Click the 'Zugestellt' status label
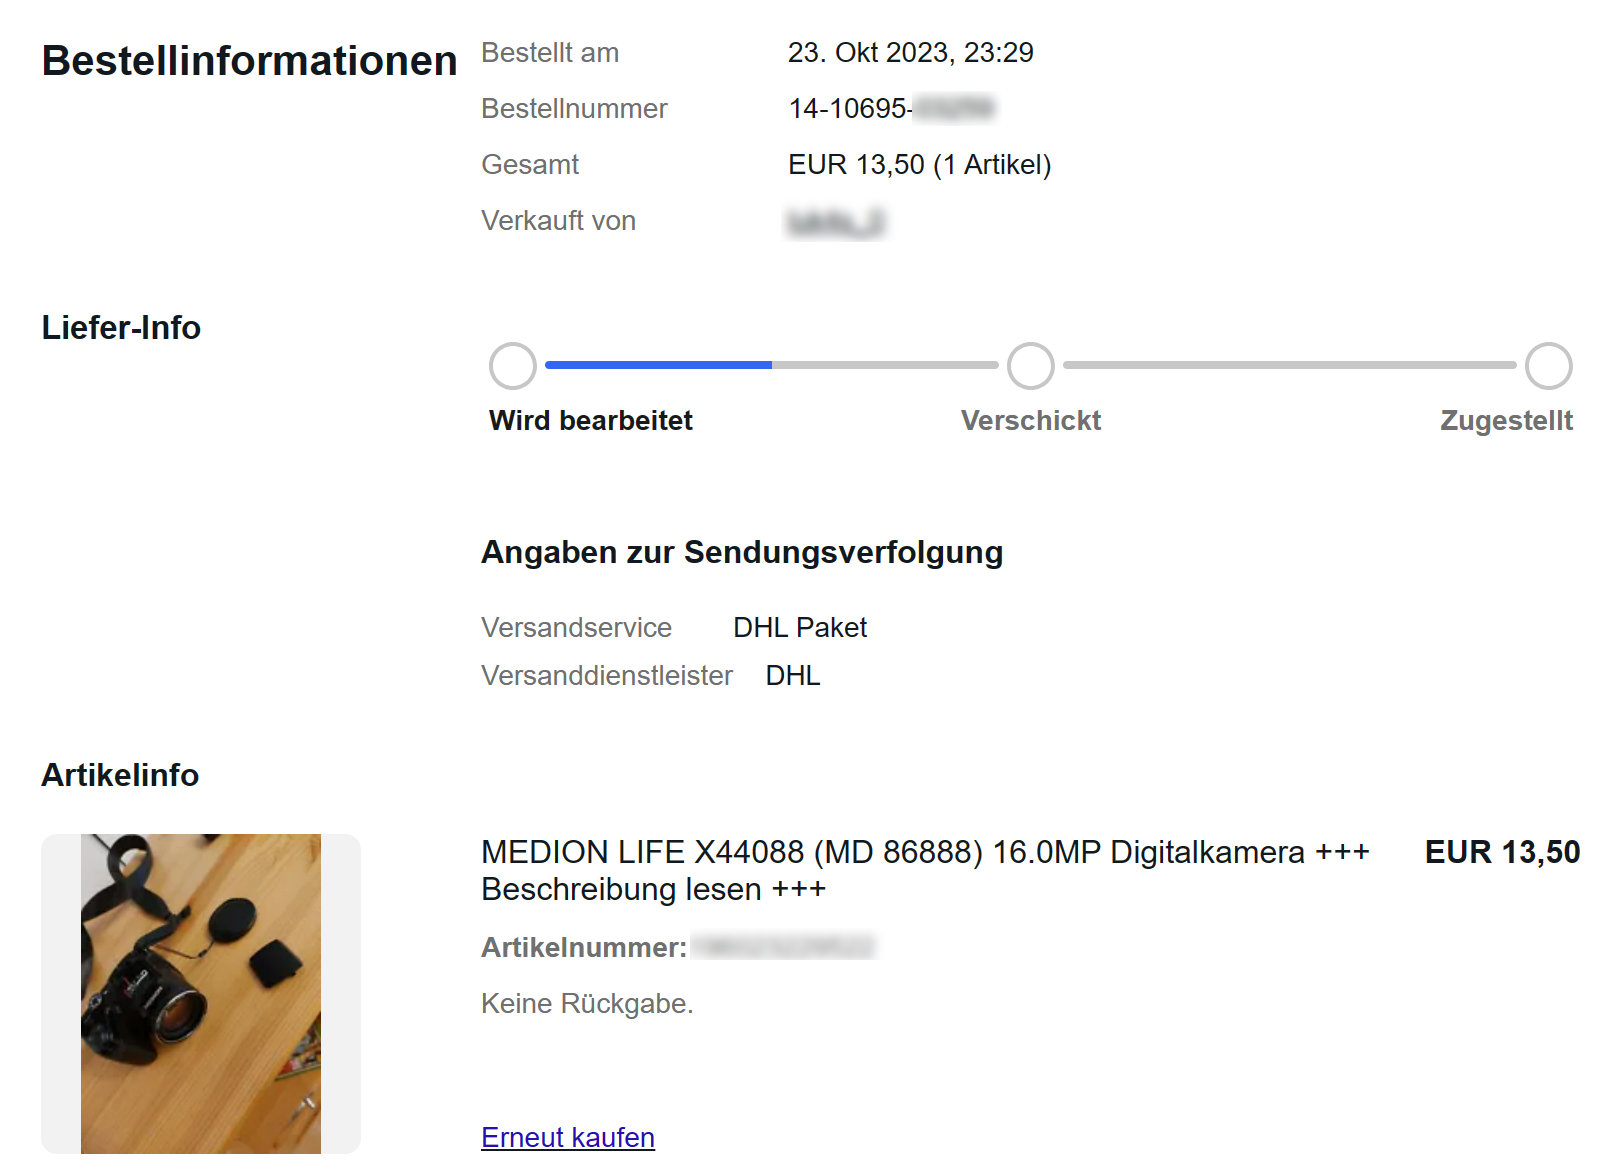Viewport: 1608px width, 1174px height. coord(1506,420)
